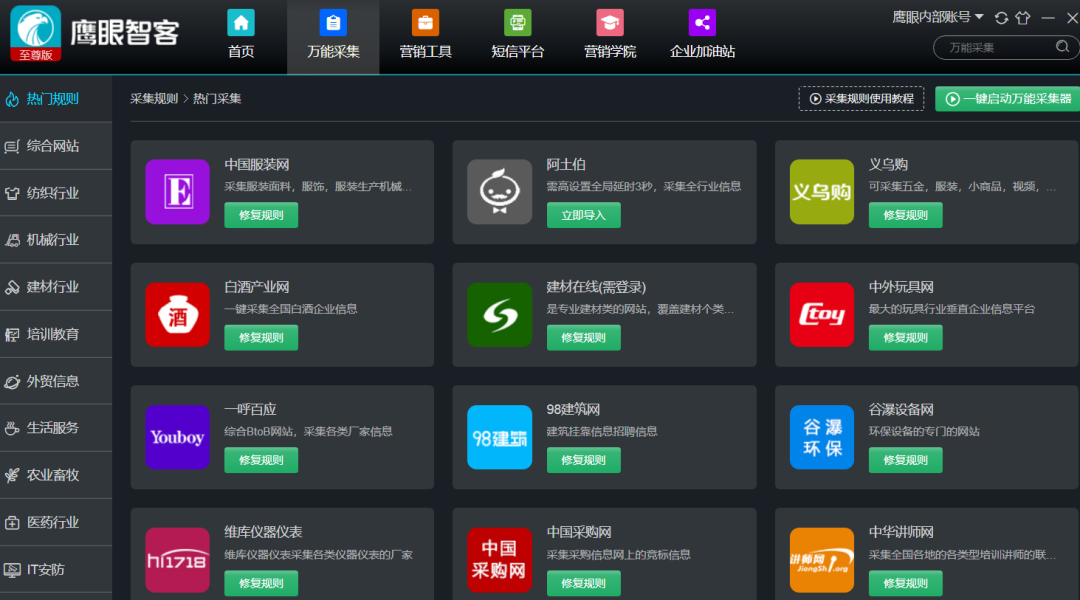Switch to the 万能采集 tab
1080x600 pixels.
333,37
